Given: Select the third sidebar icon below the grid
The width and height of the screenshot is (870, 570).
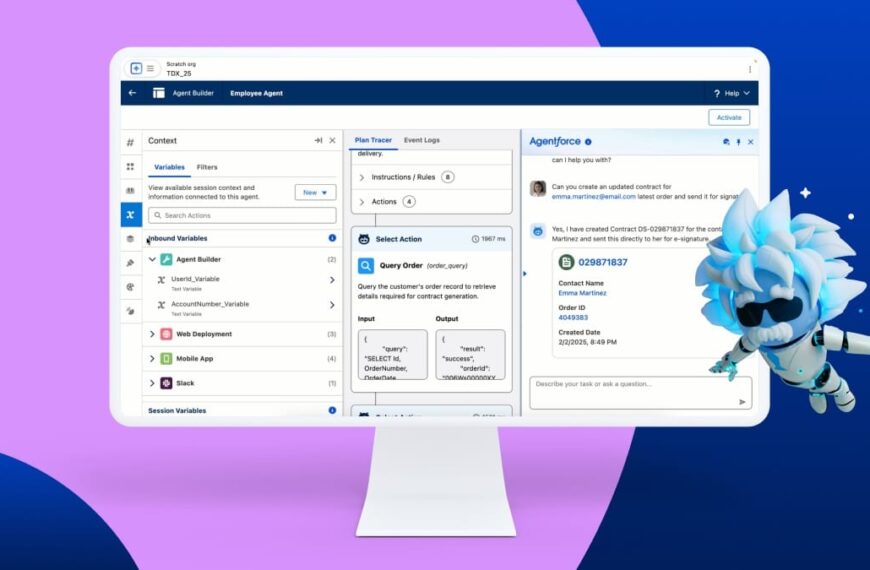Looking at the screenshot, I should (130, 190).
